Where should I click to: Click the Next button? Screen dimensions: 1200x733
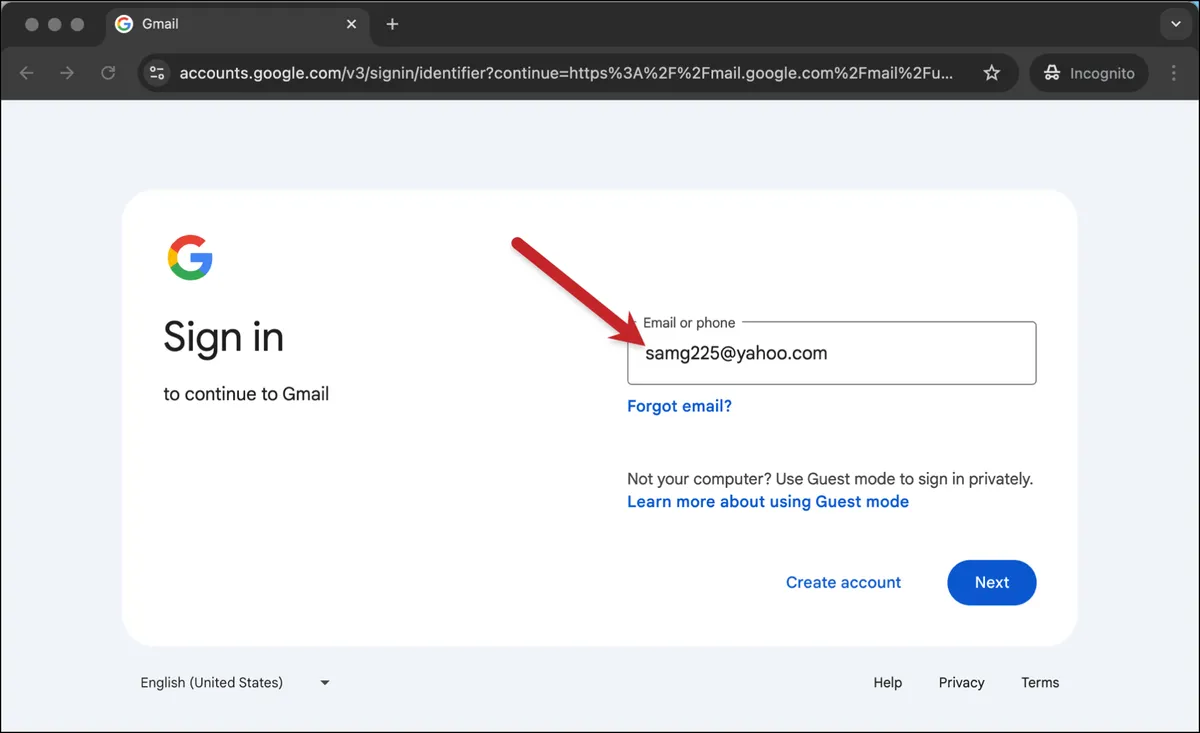click(x=992, y=582)
